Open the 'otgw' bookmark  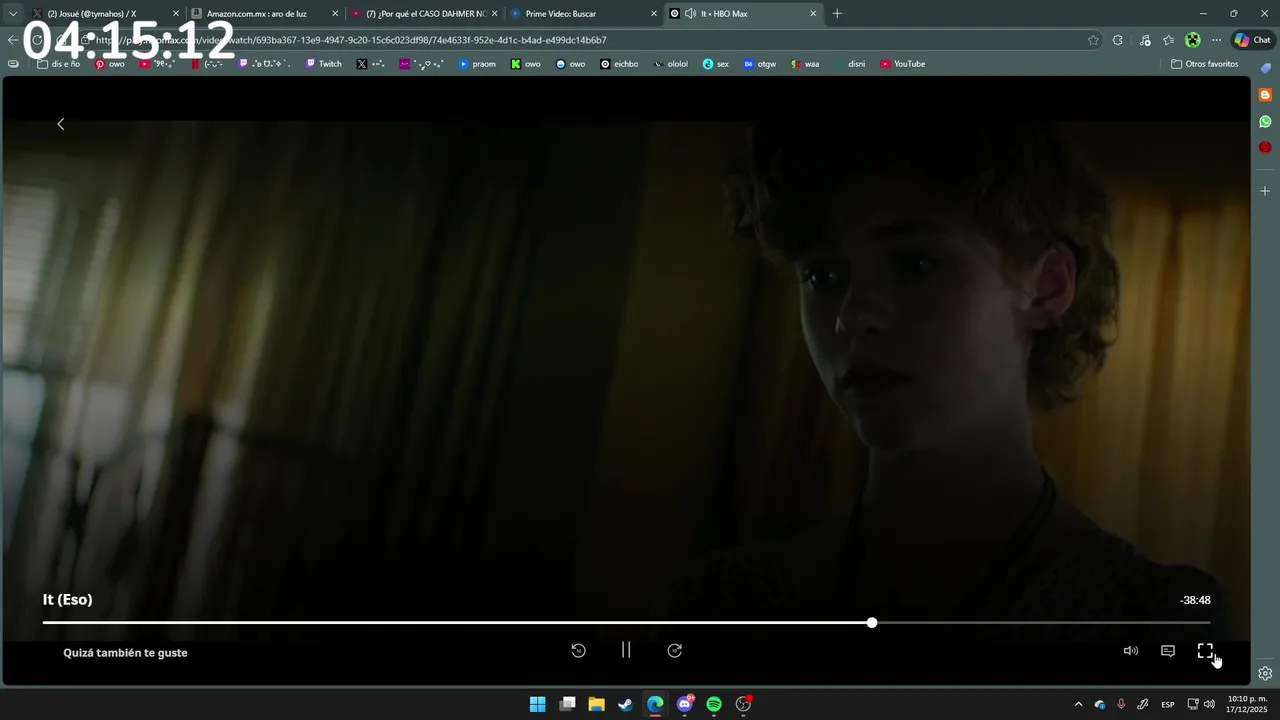(x=760, y=64)
